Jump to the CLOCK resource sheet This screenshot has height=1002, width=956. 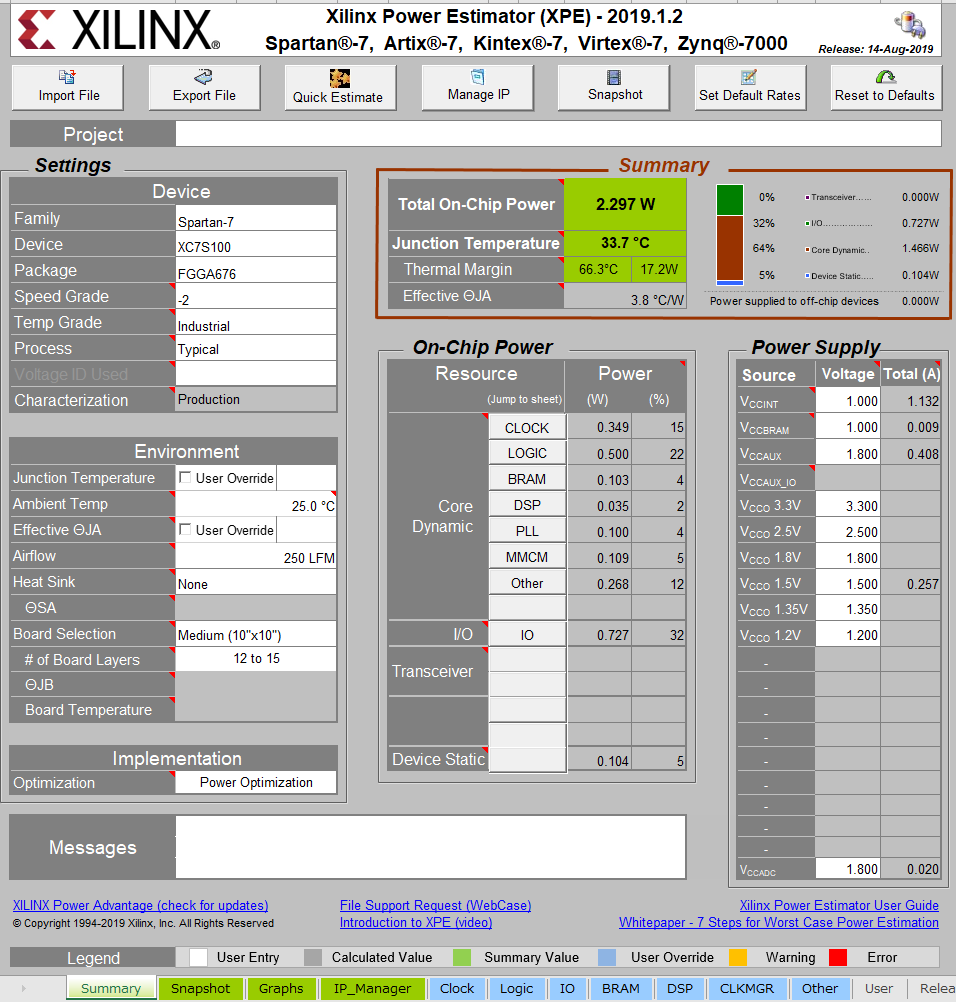pos(527,428)
